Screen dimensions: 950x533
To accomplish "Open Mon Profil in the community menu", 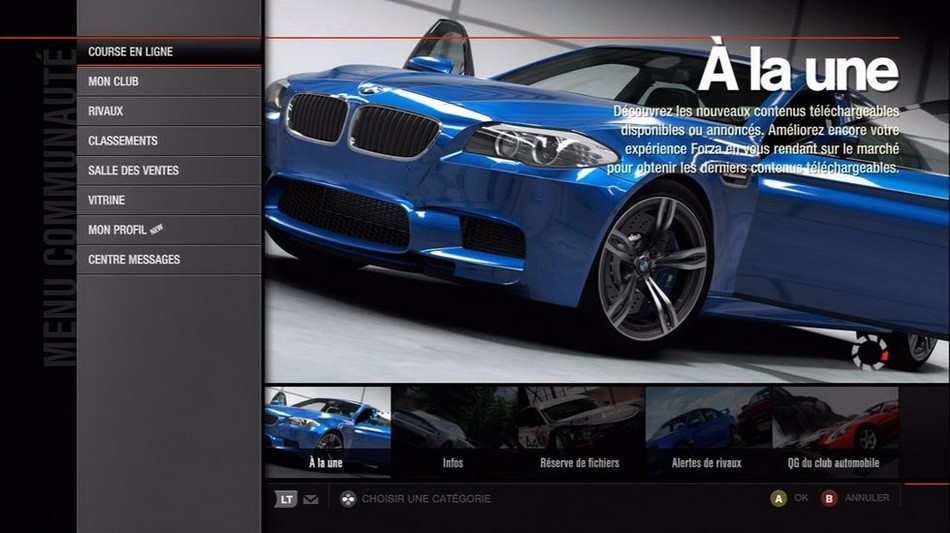I will click(x=169, y=230).
